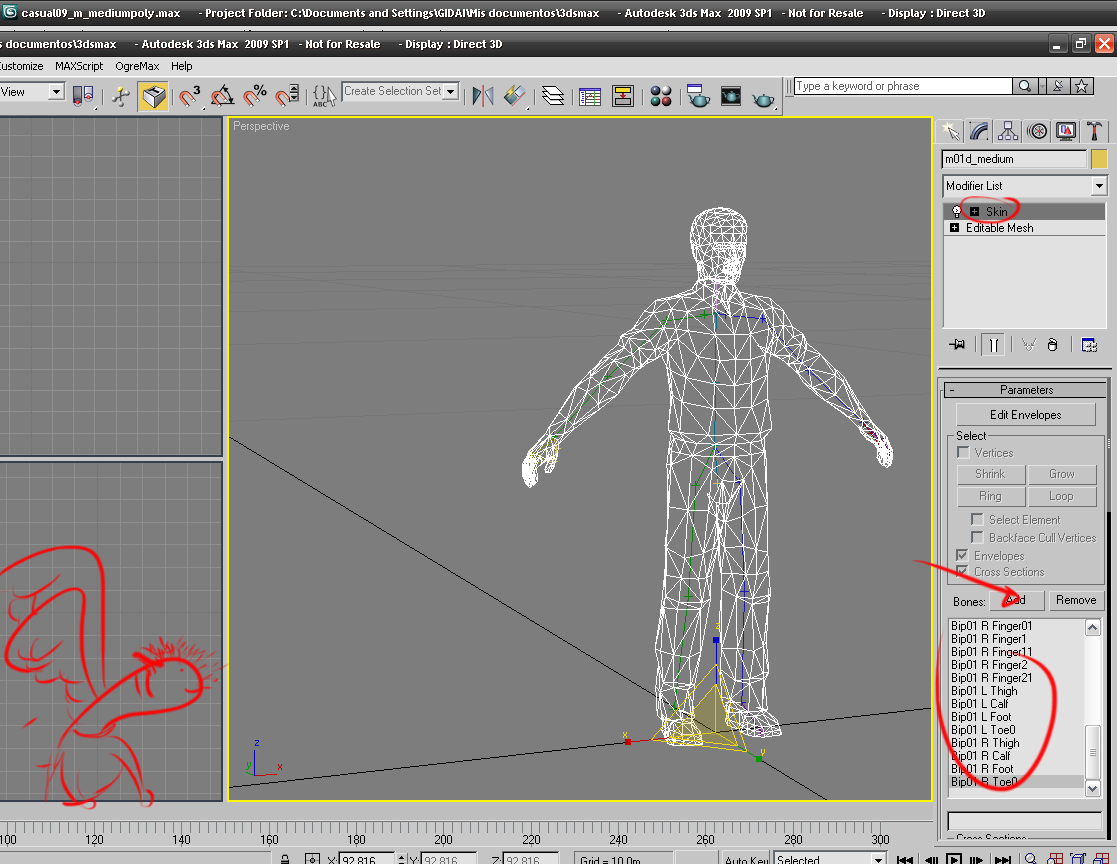This screenshot has height=864, width=1117.
Task: Toggle the 3D Snaps magnet icon
Action: click(x=189, y=96)
